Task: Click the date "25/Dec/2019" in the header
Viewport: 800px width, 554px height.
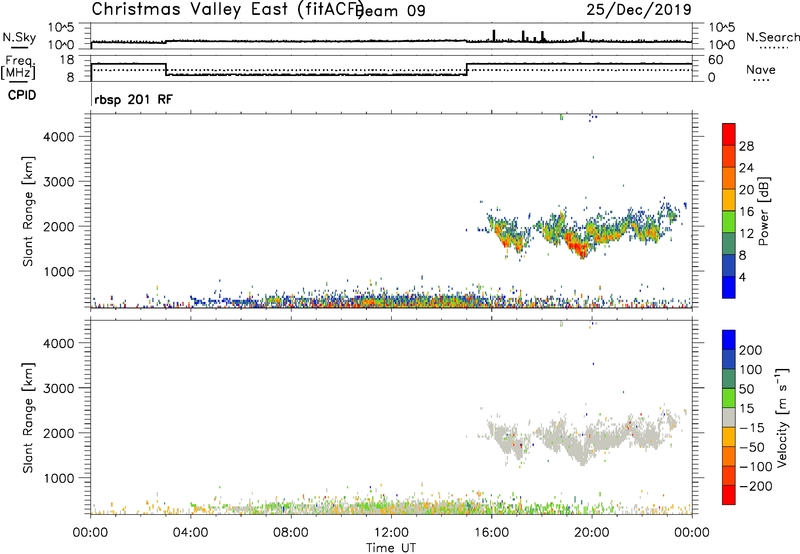Action: [x=639, y=10]
